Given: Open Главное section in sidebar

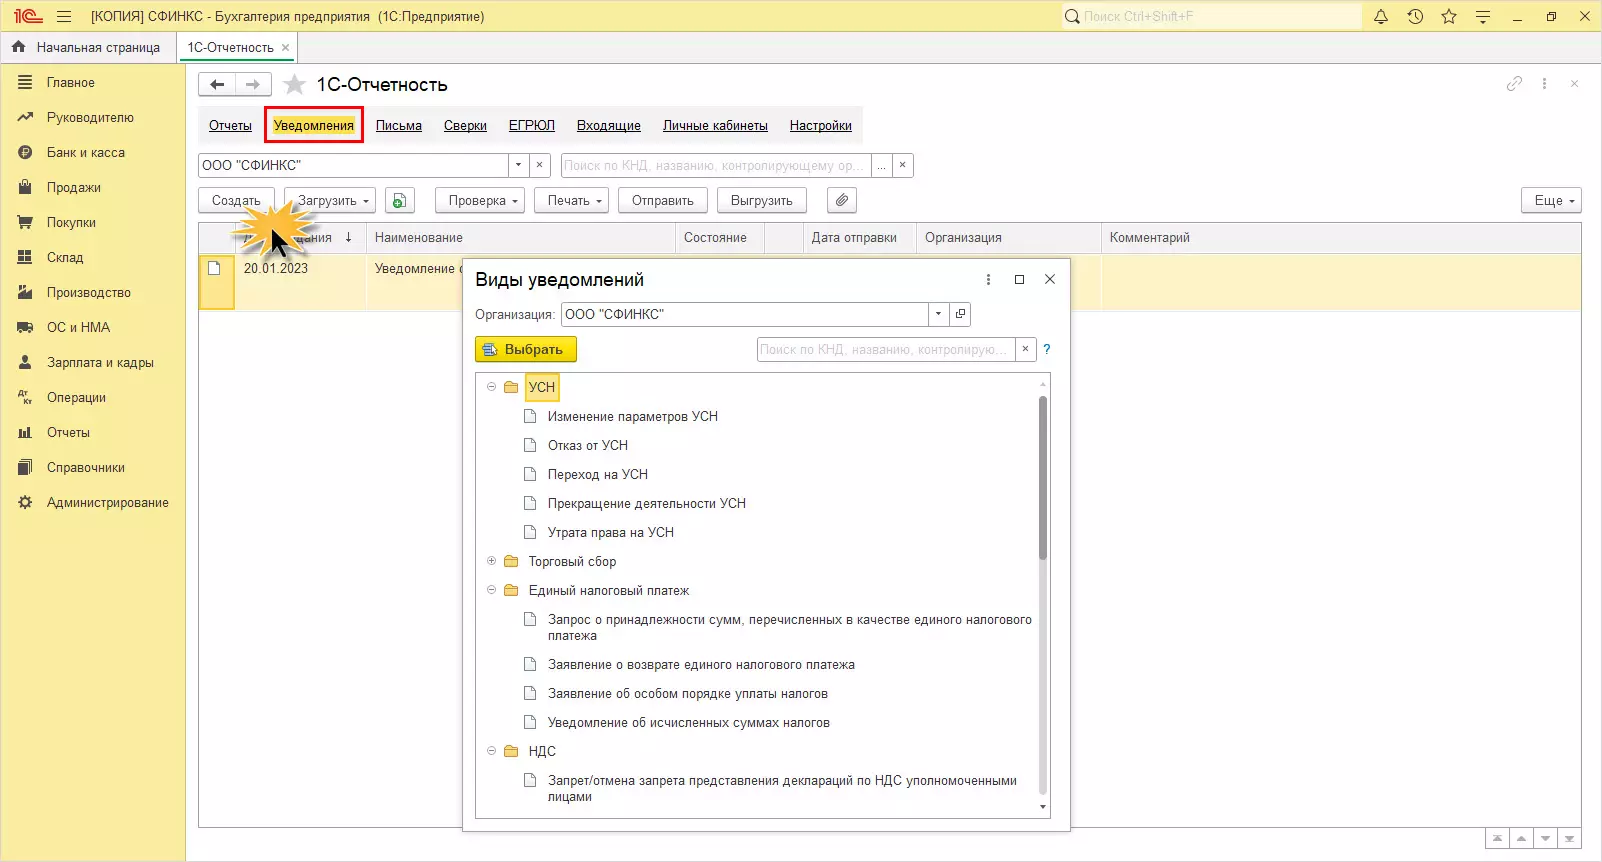Looking at the screenshot, I should click(x=71, y=83).
